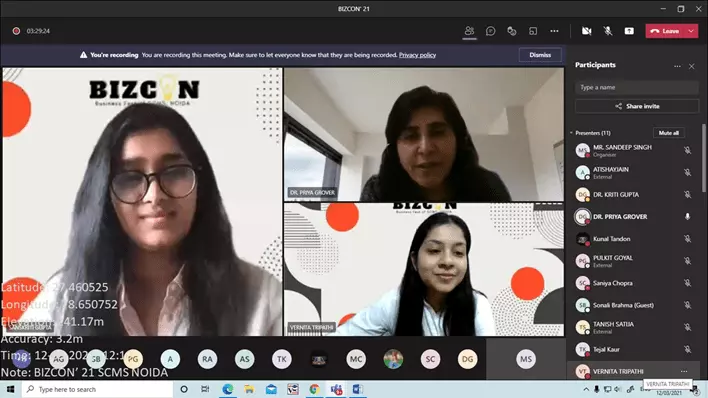Open more options for VERNITA TRIPATHI

tap(684, 371)
